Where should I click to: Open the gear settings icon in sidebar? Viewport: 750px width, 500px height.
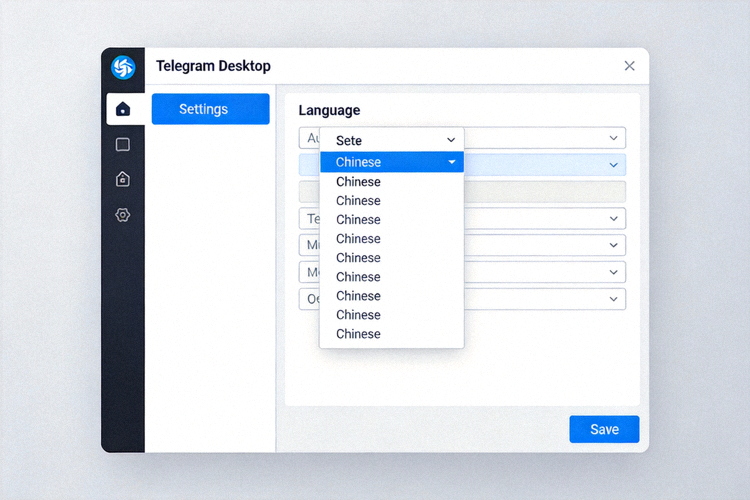123,215
